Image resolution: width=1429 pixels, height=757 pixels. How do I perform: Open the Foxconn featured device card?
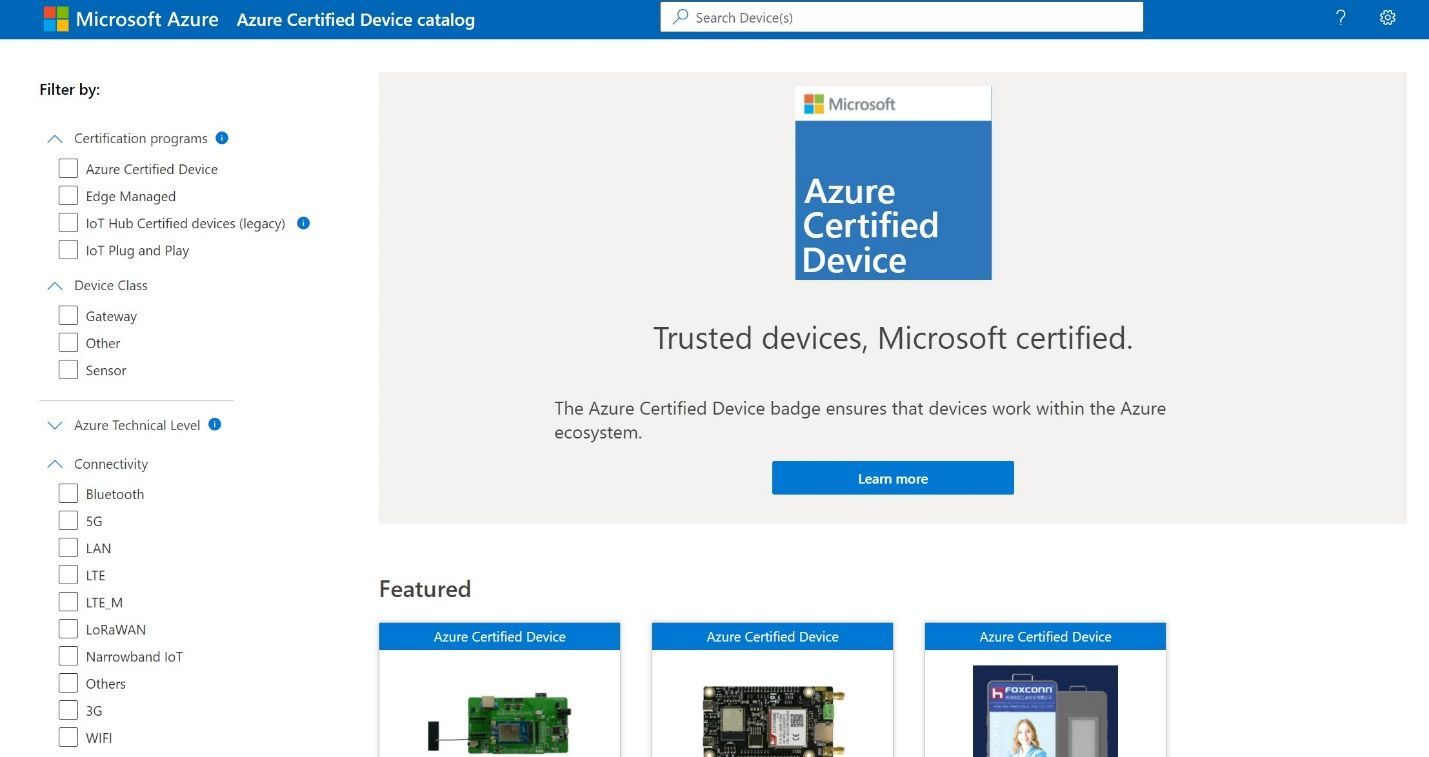tap(1045, 690)
